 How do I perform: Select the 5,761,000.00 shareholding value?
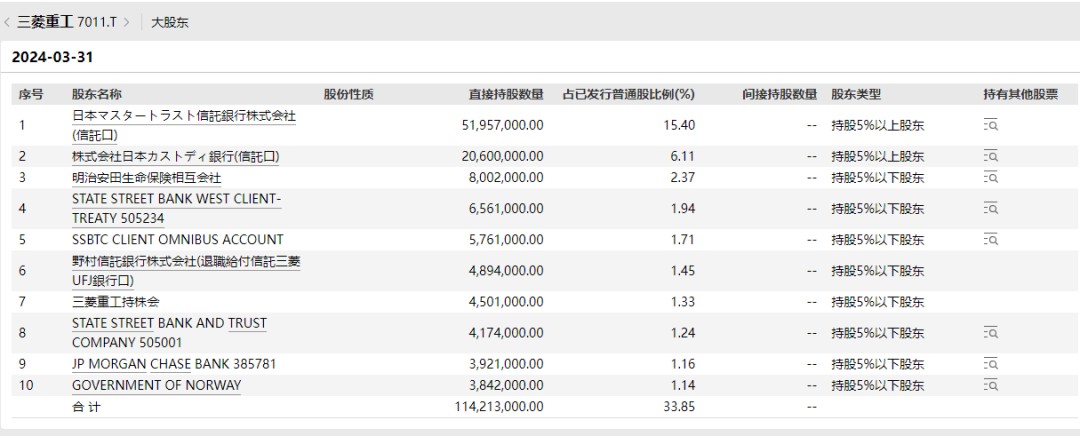(506, 240)
